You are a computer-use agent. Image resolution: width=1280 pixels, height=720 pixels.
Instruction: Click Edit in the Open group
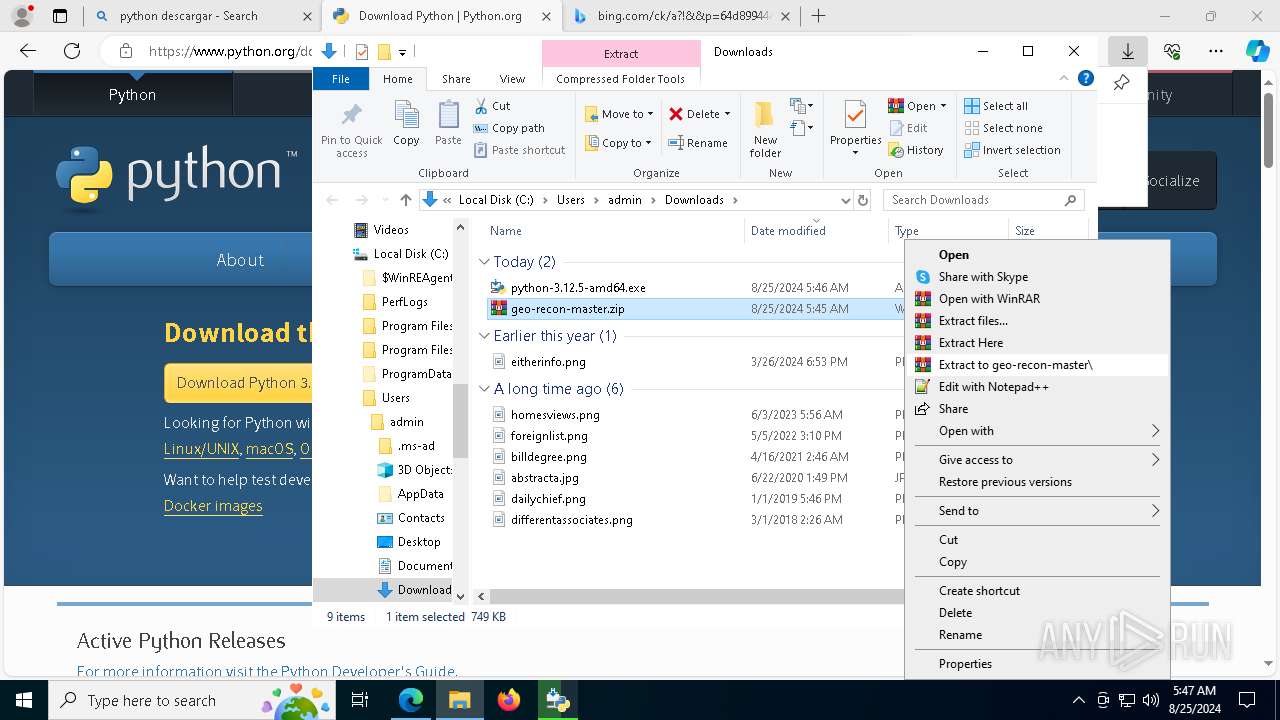(907, 128)
